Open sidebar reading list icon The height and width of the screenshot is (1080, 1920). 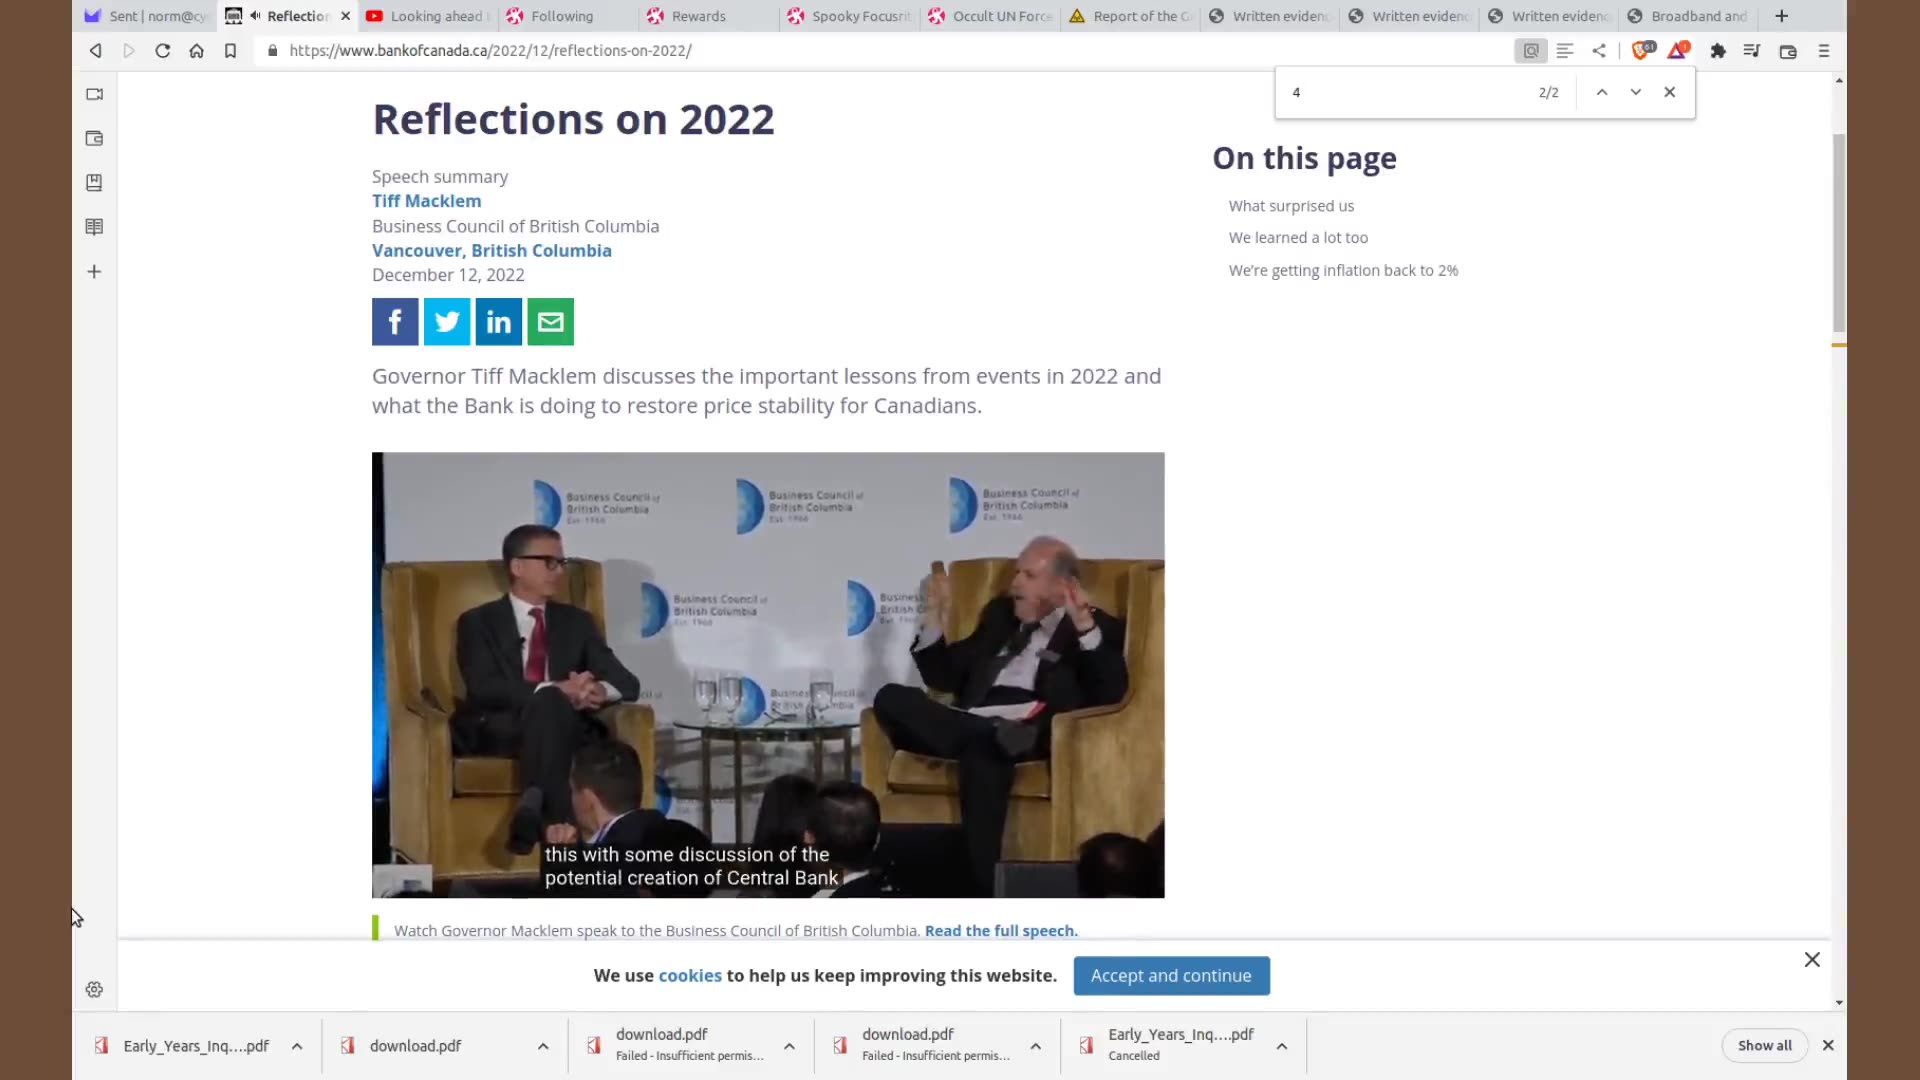point(94,227)
